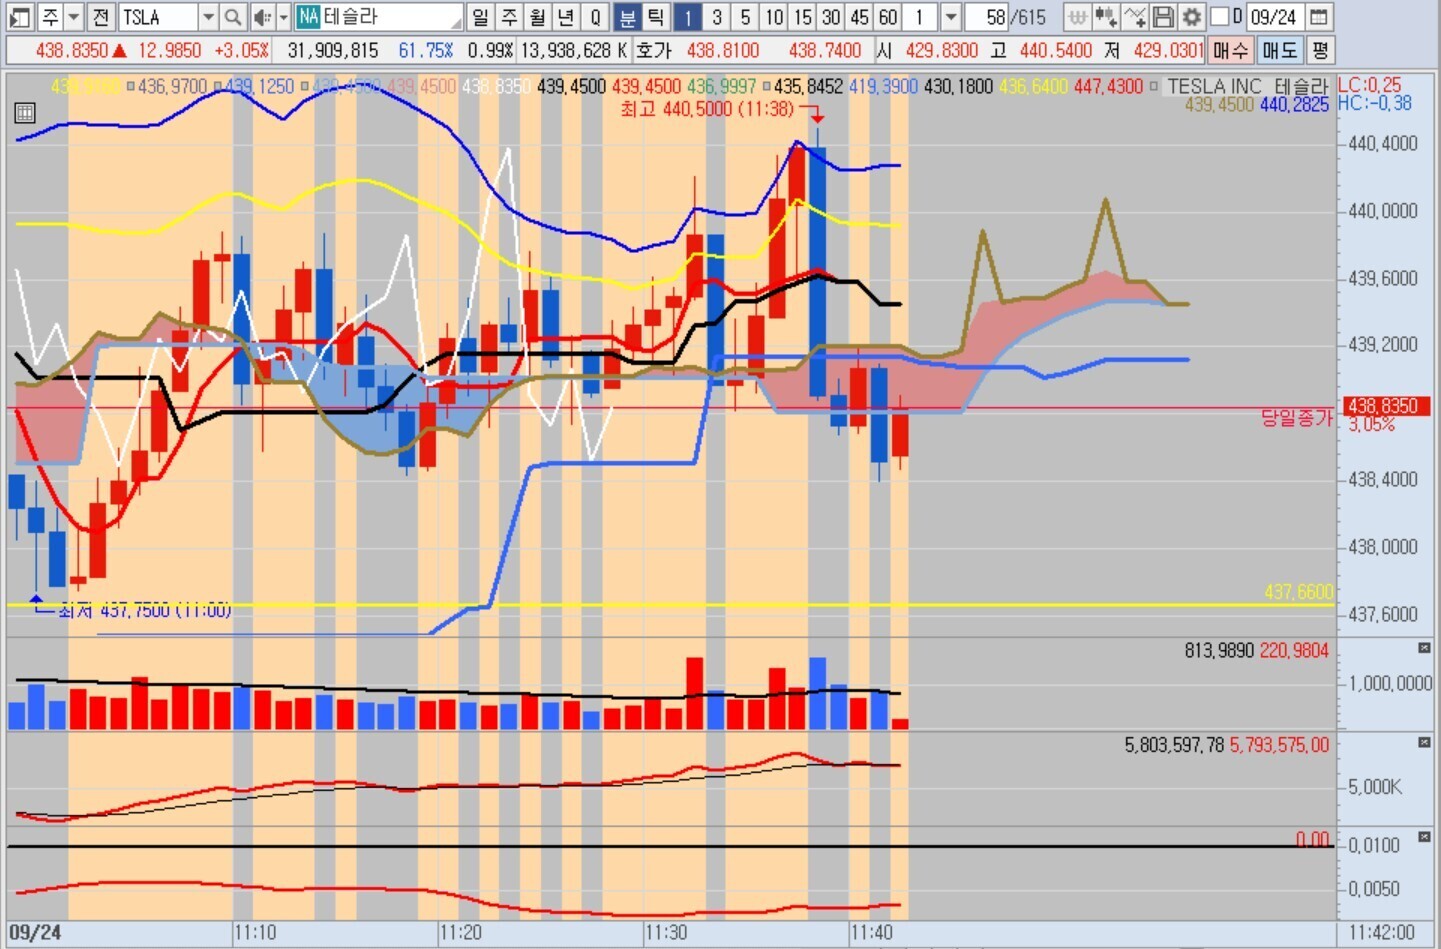Screen dimensions: 1441x949
Task: Click the LC:0.25 indicator value
Action: (1369, 85)
